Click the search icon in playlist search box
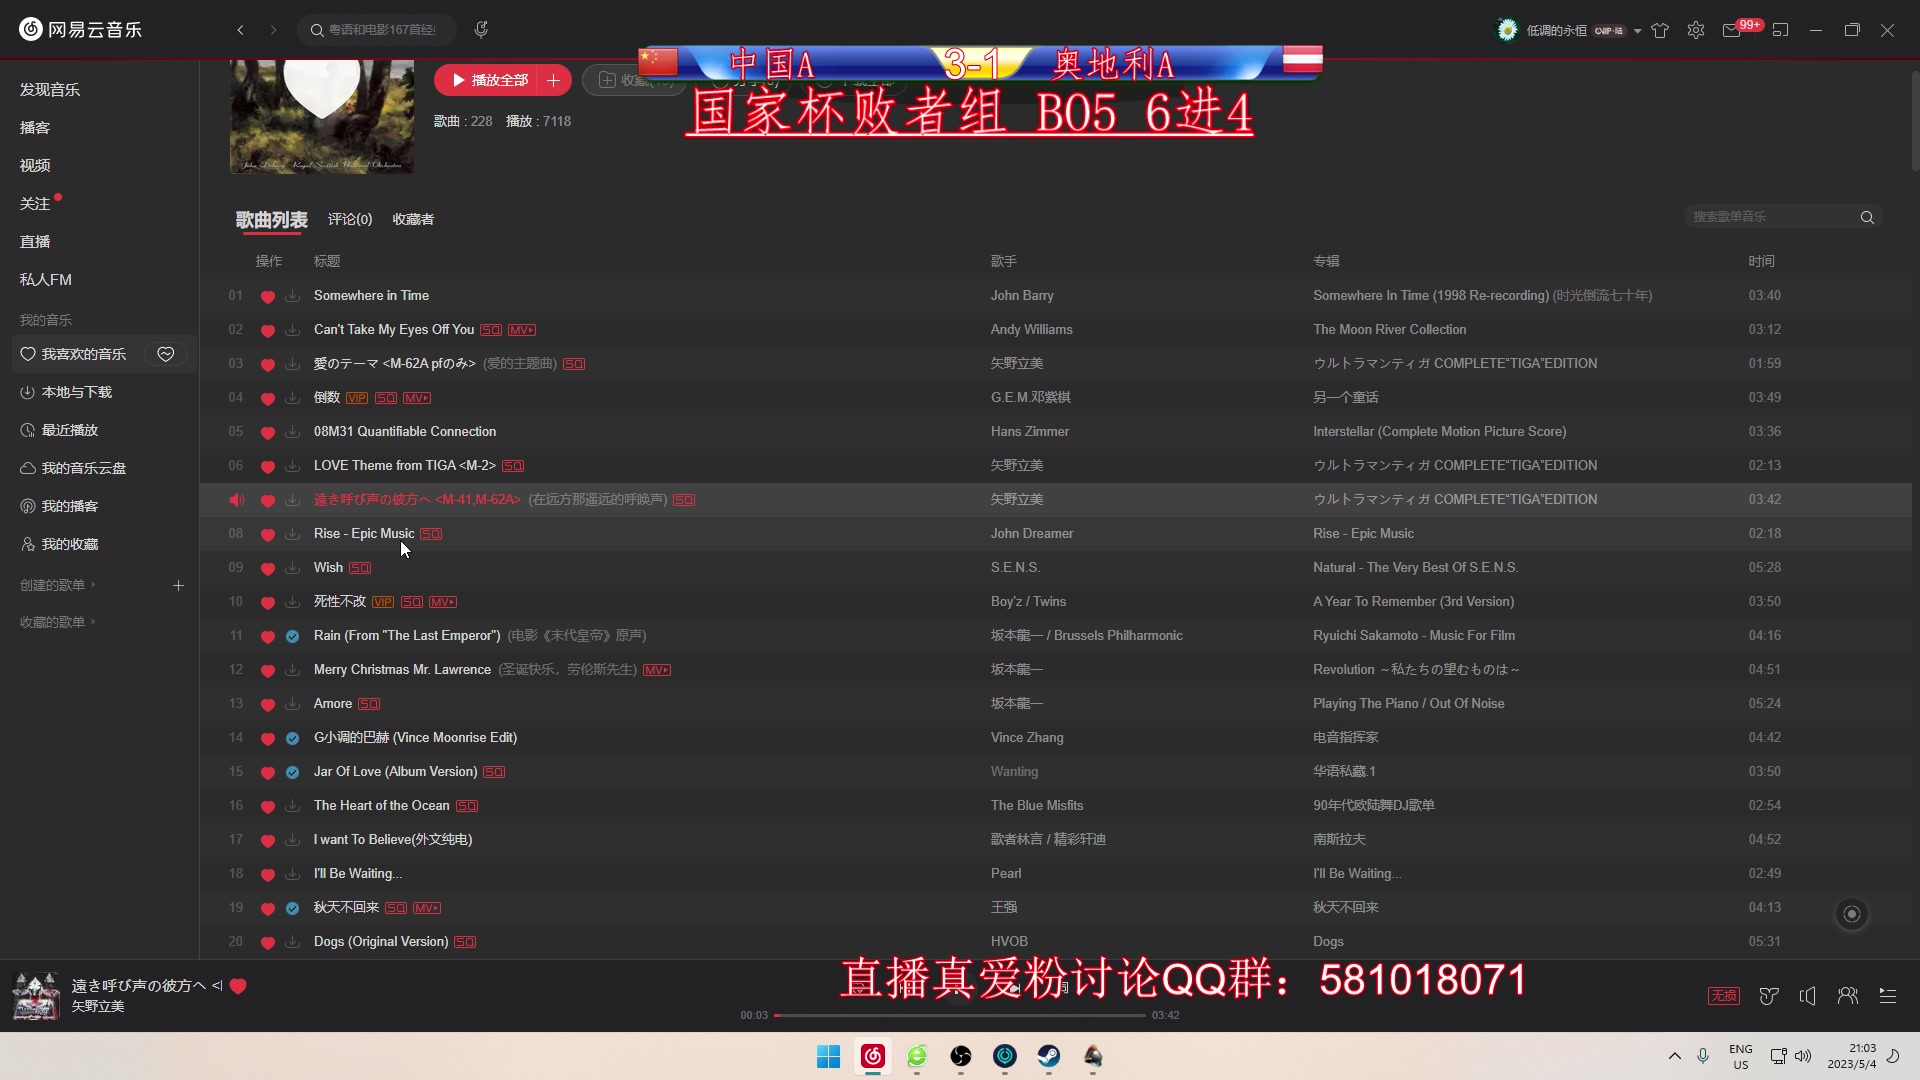The image size is (1920, 1080). pos(1867,217)
